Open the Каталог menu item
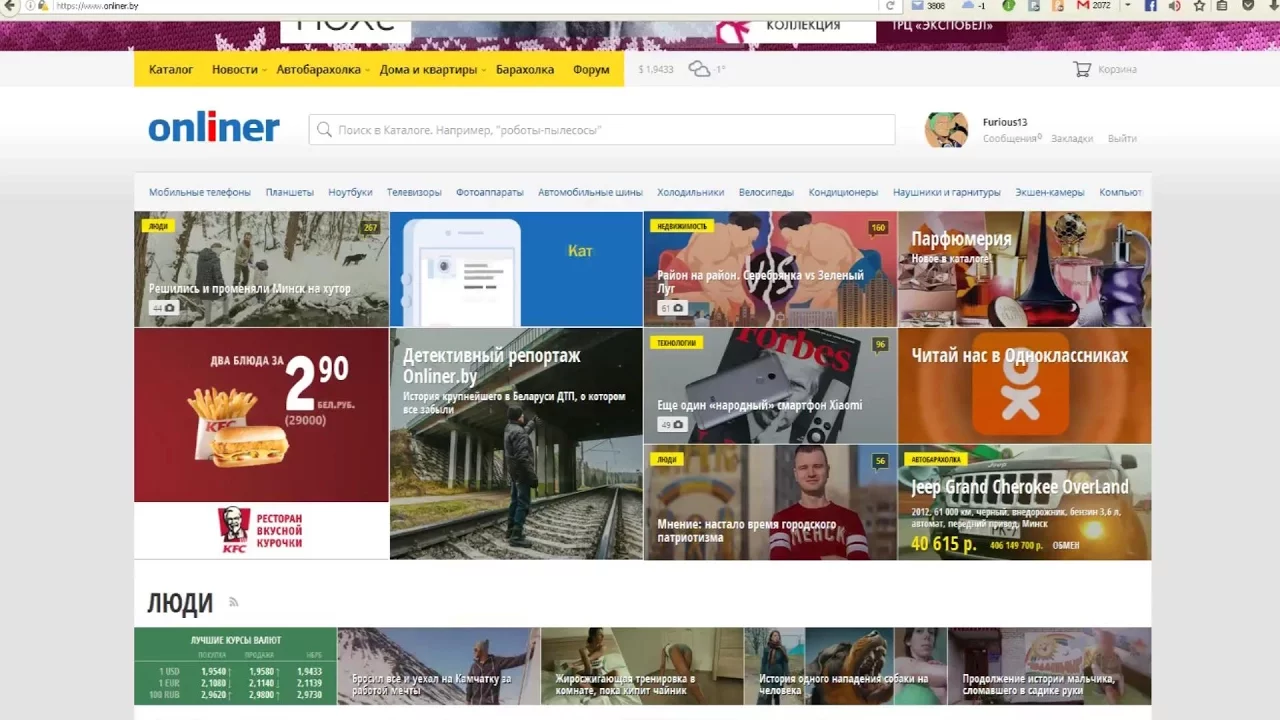Image resolution: width=1280 pixels, height=720 pixels. (171, 69)
